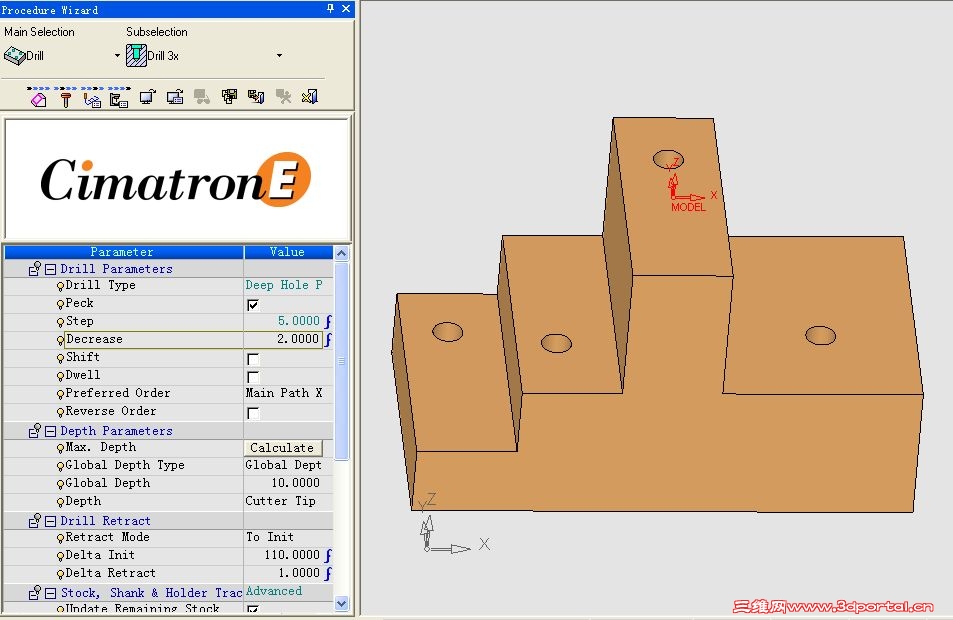Click the Drill 3x subselection icon
Image resolution: width=953 pixels, height=620 pixels.
(136, 55)
